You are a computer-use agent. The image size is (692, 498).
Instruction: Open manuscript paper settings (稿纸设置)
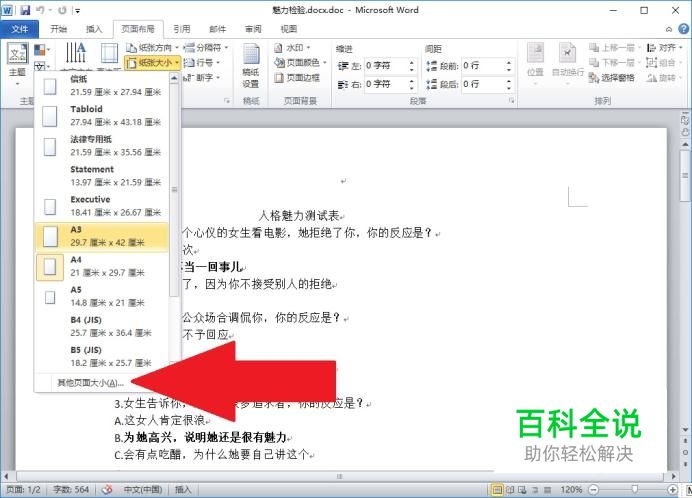point(251,66)
